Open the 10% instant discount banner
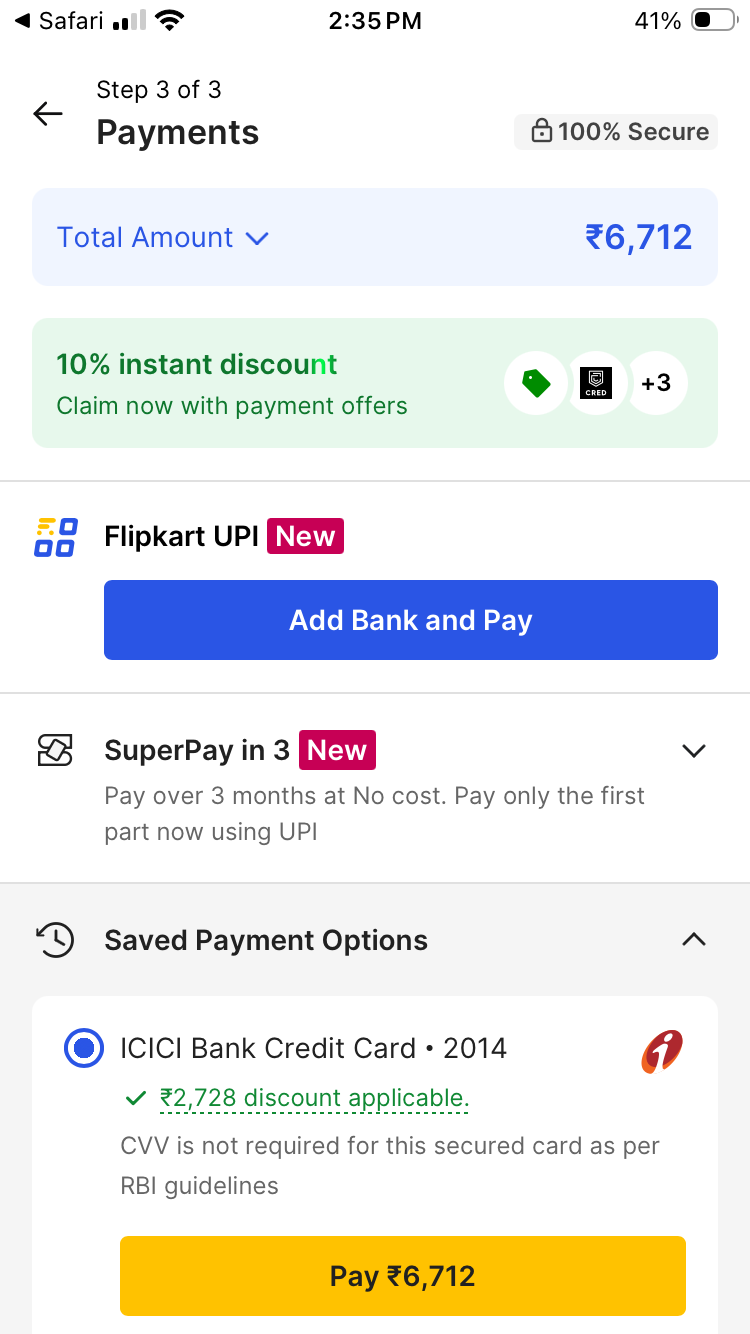The width and height of the screenshot is (750, 1334). tap(232, 383)
